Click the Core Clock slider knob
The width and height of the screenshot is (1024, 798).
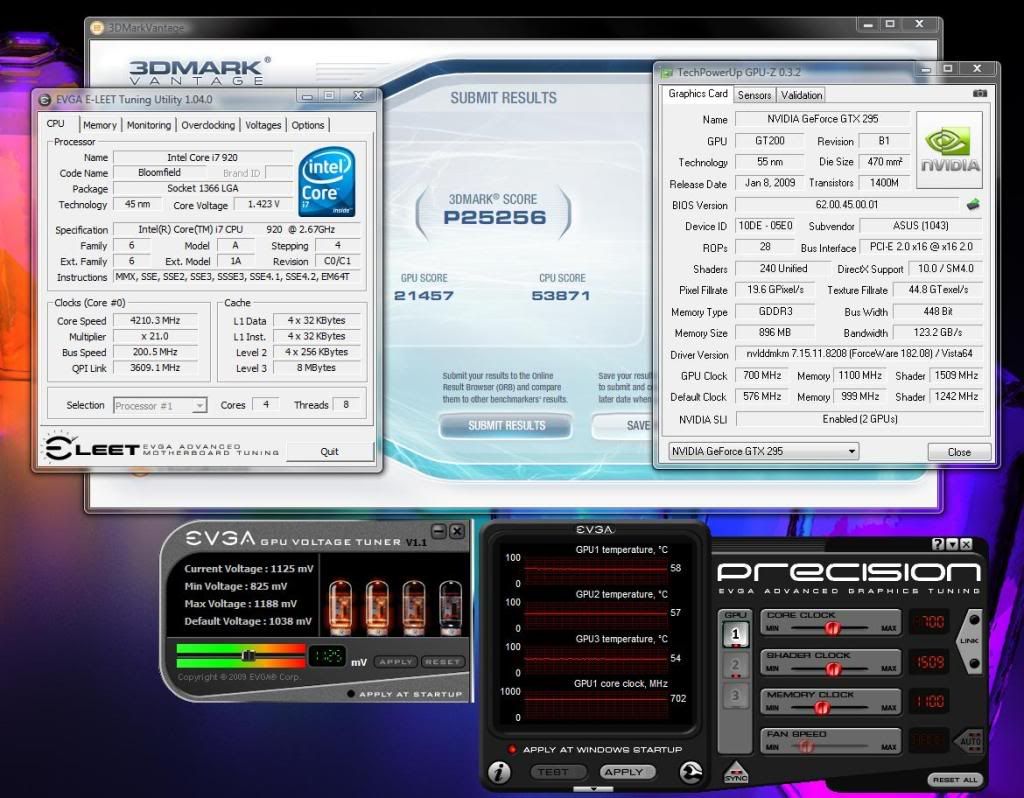tap(832, 628)
